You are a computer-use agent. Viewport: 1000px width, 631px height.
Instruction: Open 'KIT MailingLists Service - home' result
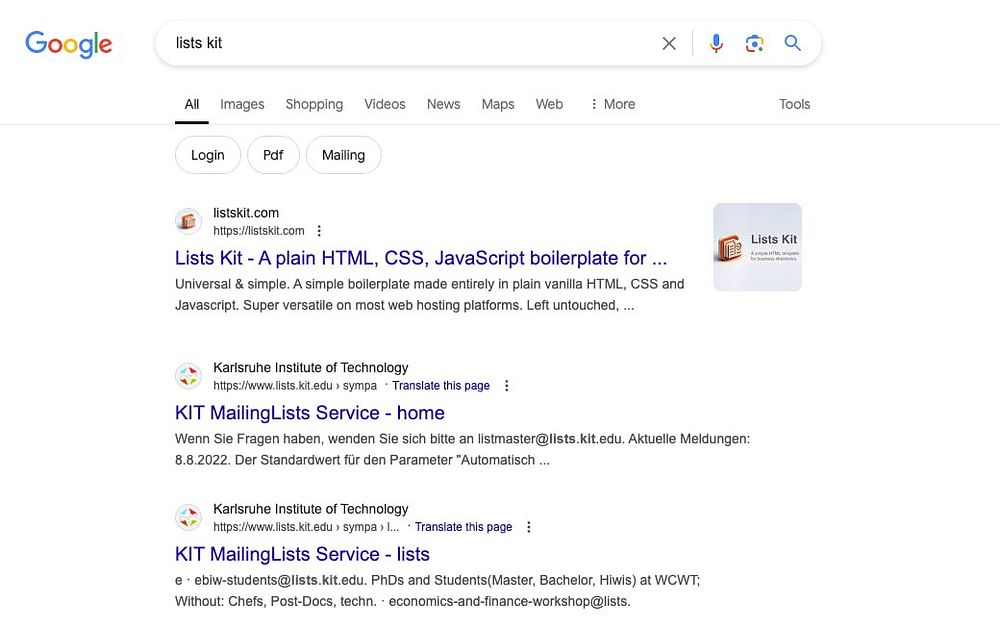tap(310, 413)
